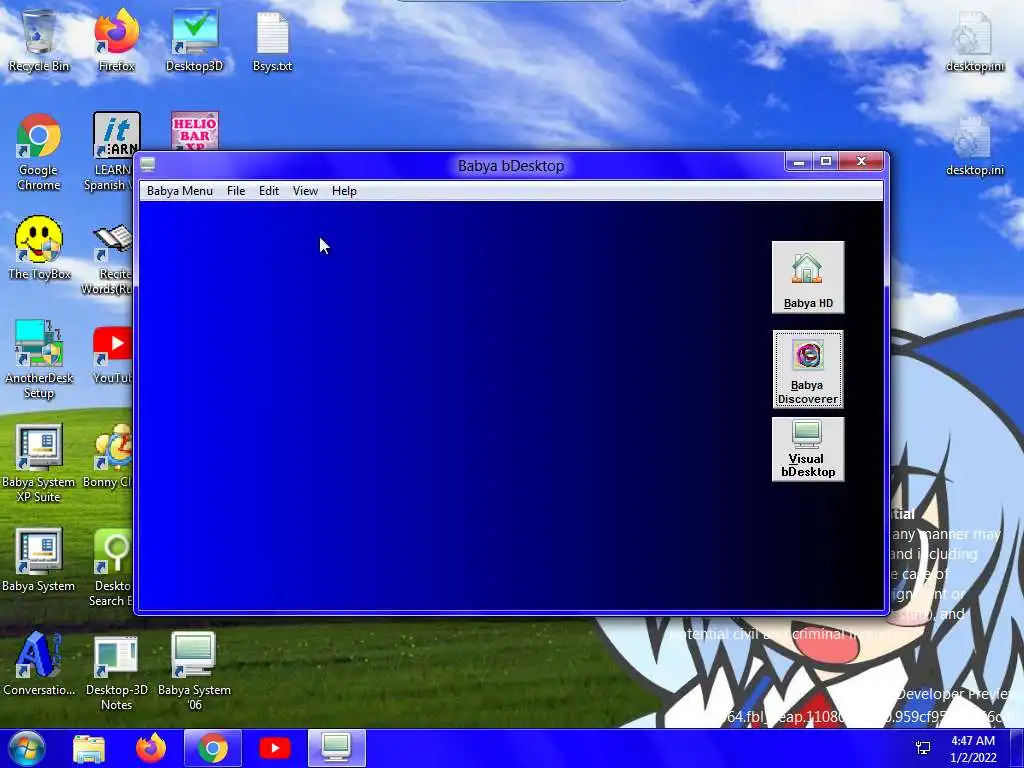
Task: Launch Babya HD from bDesktop
Action: click(808, 278)
